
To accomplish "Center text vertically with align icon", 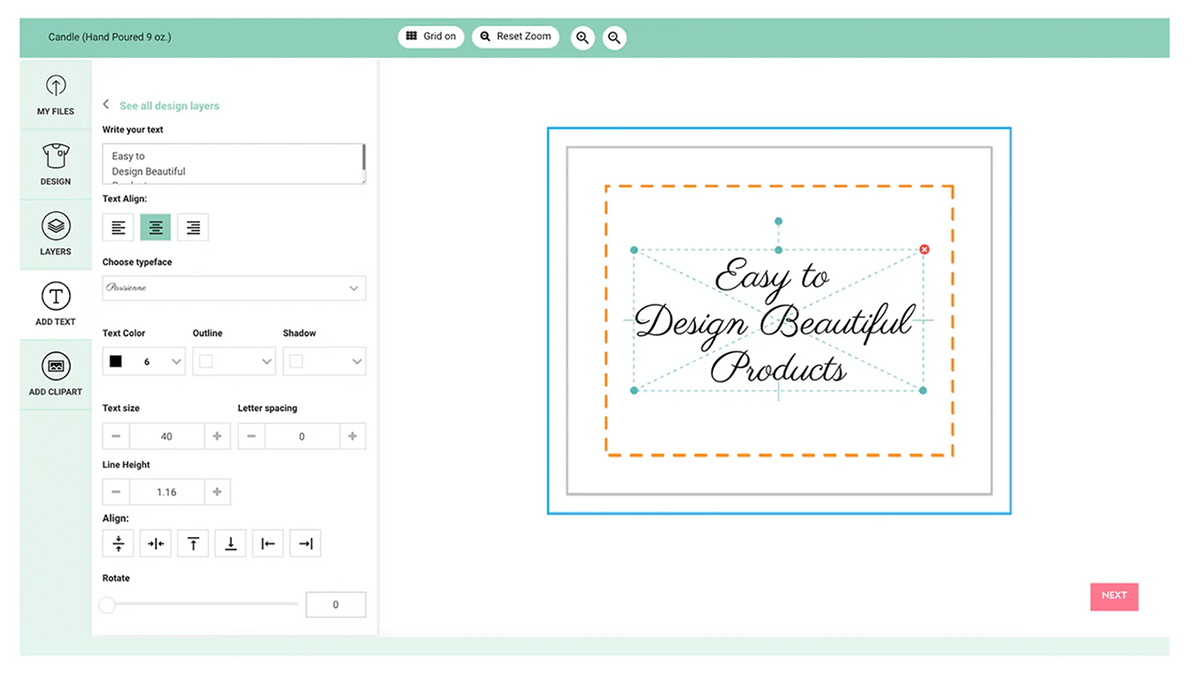I will (119, 543).
